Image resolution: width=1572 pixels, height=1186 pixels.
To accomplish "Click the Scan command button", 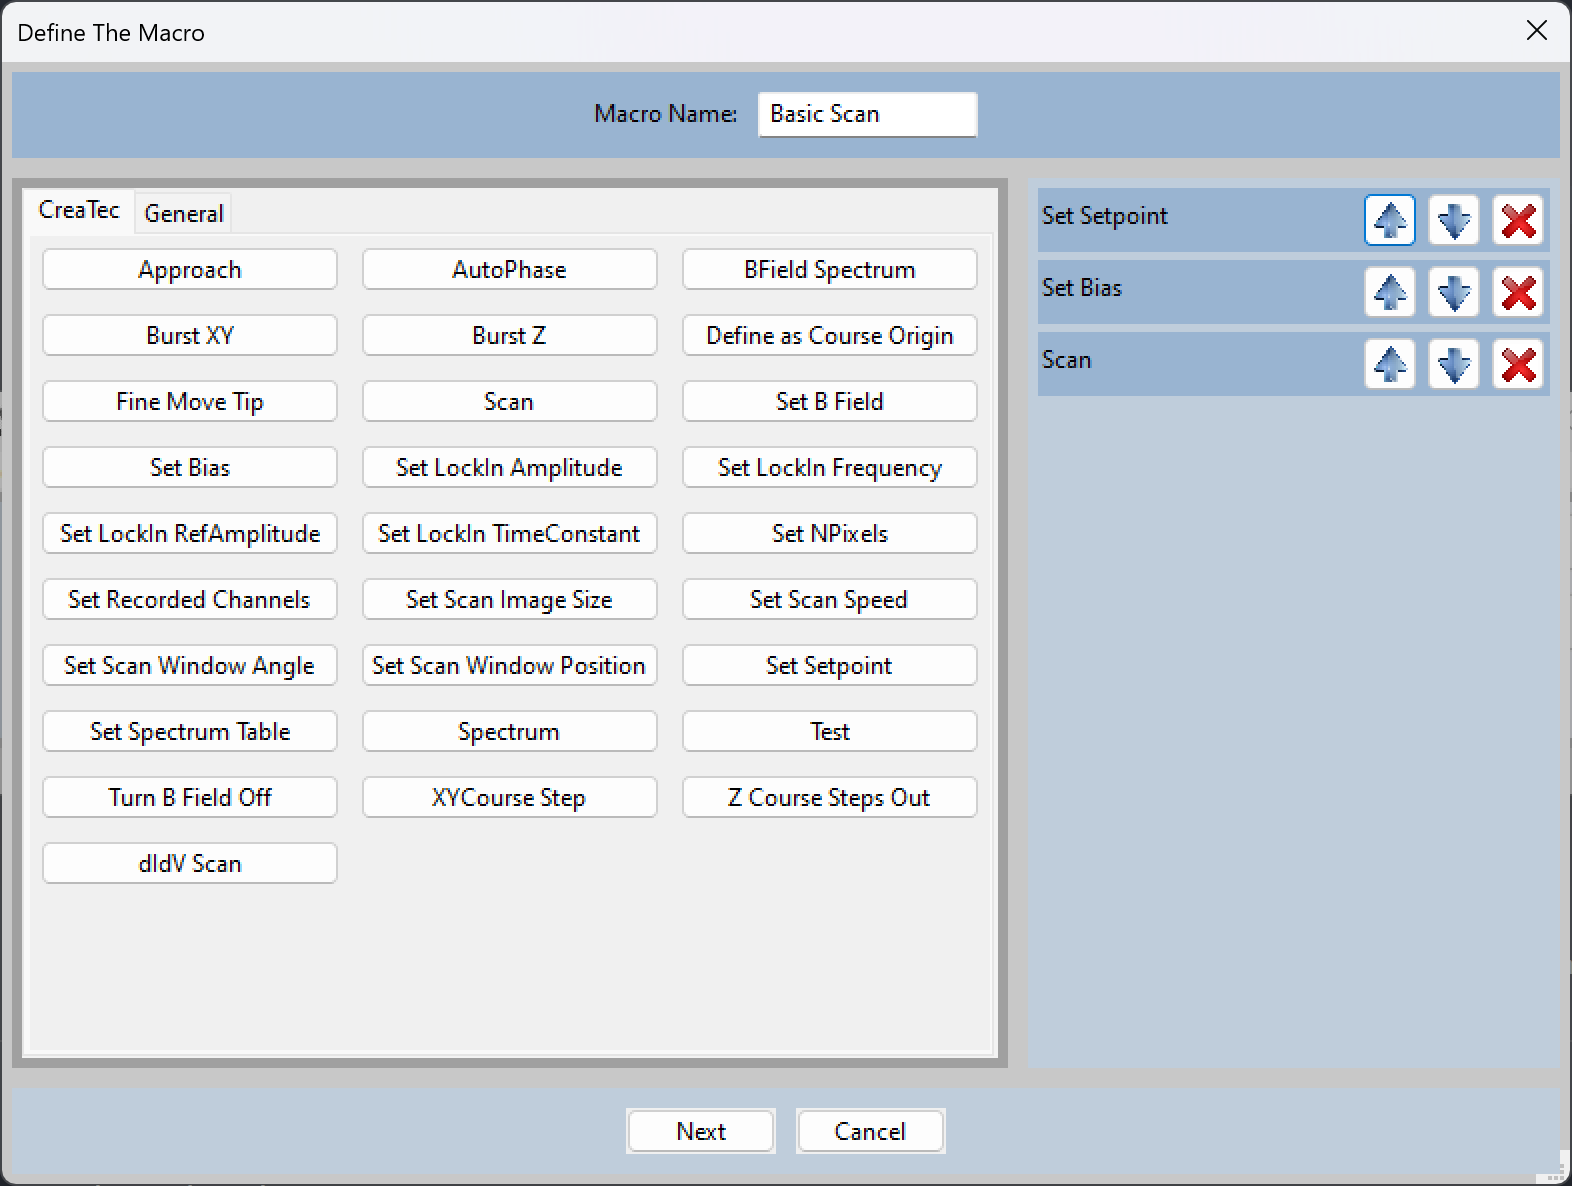I will click(x=509, y=402).
